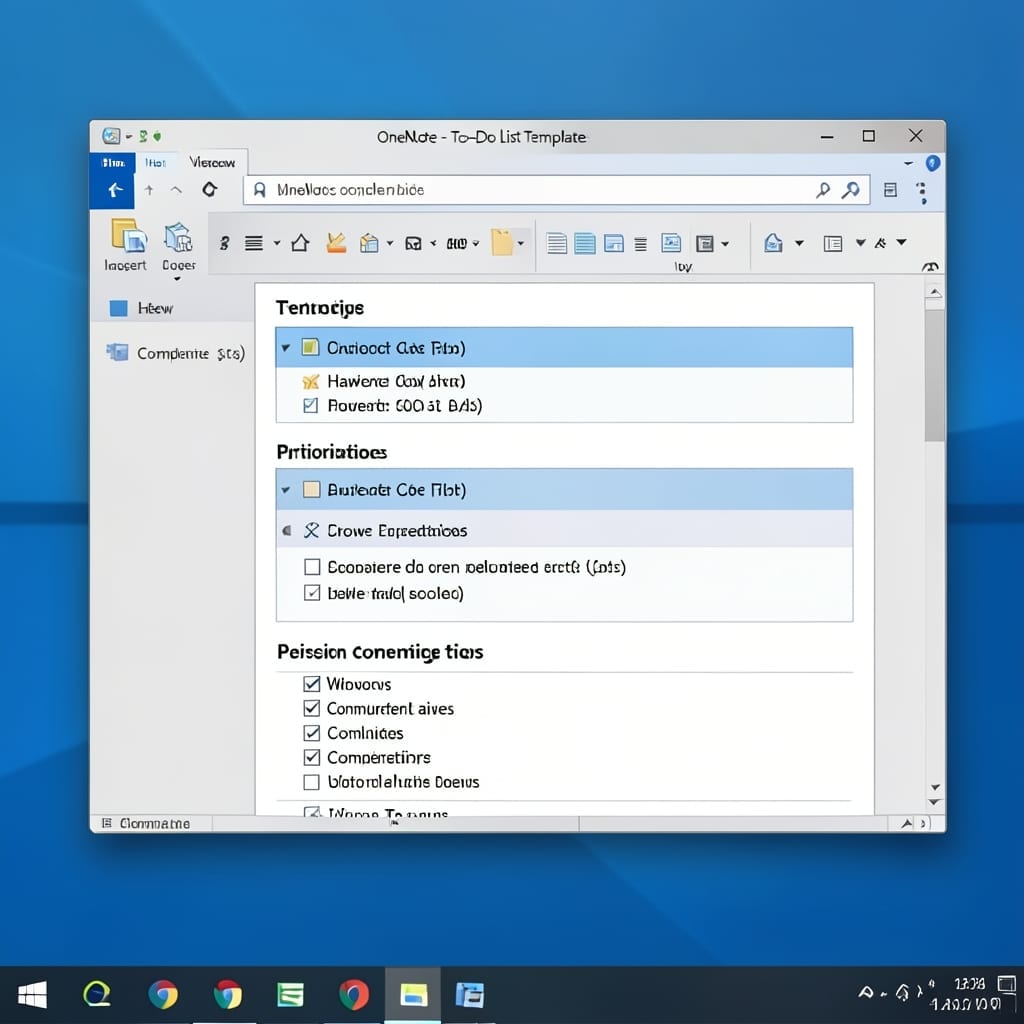Click the refresh circular arrow icon
The height and width of the screenshot is (1024, 1024).
click(209, 189)
